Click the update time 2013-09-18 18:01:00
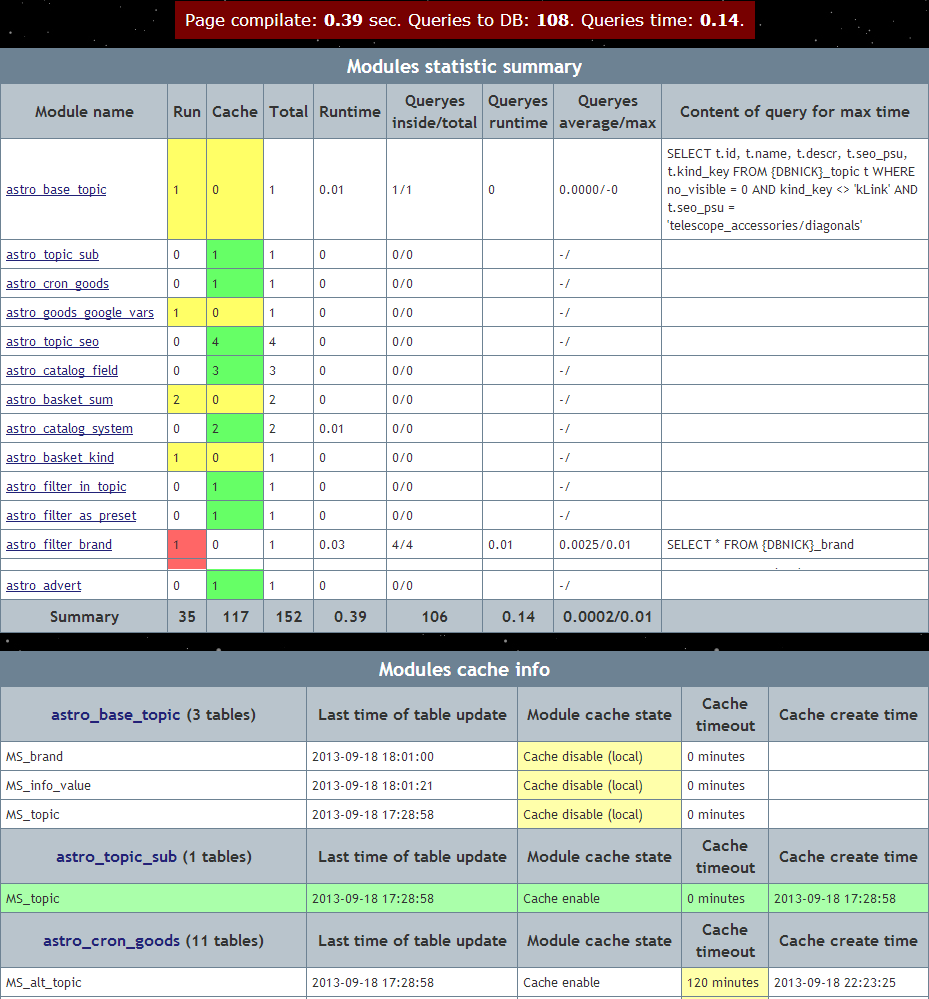 tap(373, 756)
